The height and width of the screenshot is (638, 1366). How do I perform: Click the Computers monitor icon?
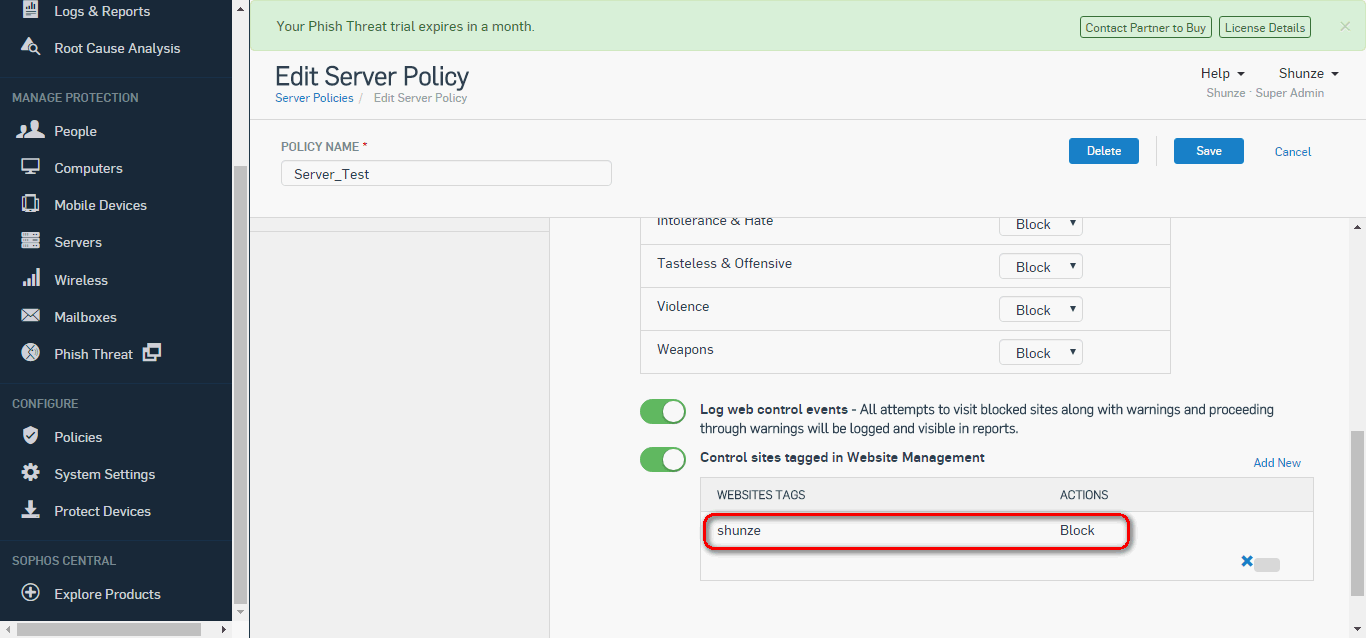pos(31,168)
